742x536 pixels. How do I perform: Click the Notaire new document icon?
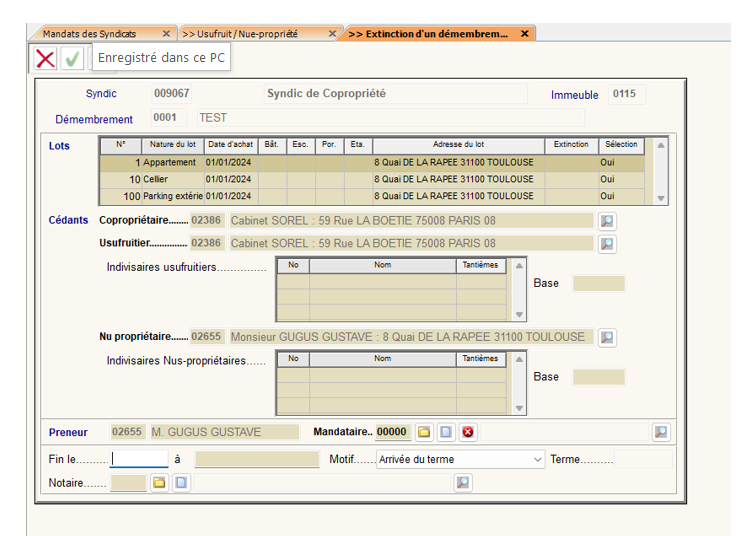point(181,483)
